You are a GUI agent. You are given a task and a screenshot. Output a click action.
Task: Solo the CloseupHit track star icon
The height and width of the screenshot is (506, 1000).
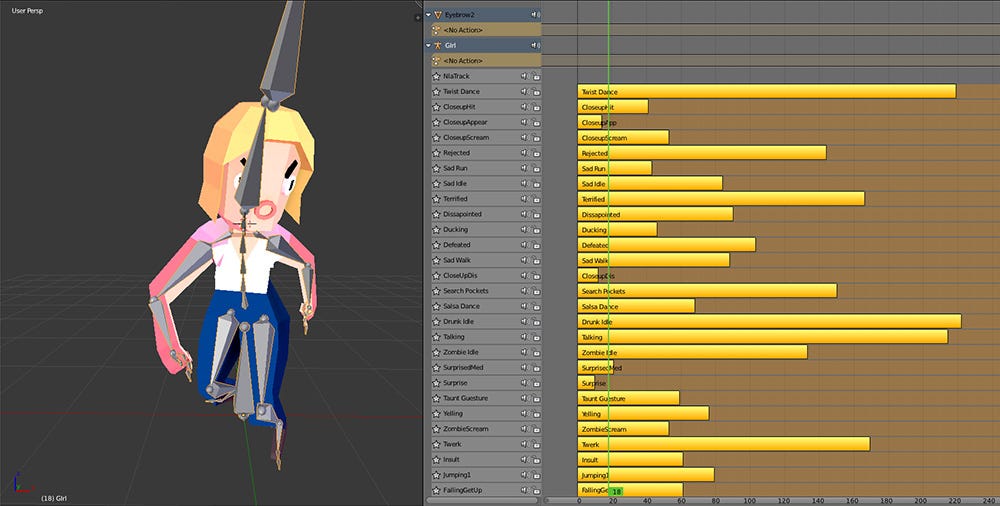click(436, 107)
